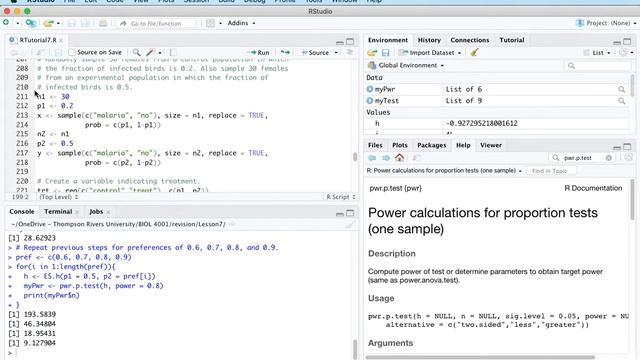This screenshot has height=360, width=640.
Task: Go forward in Help pane
Action: coord(386,158)
